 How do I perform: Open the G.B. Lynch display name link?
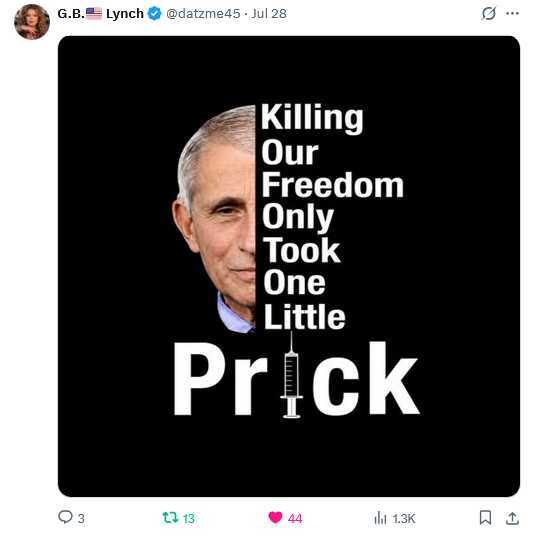[101, 14]
